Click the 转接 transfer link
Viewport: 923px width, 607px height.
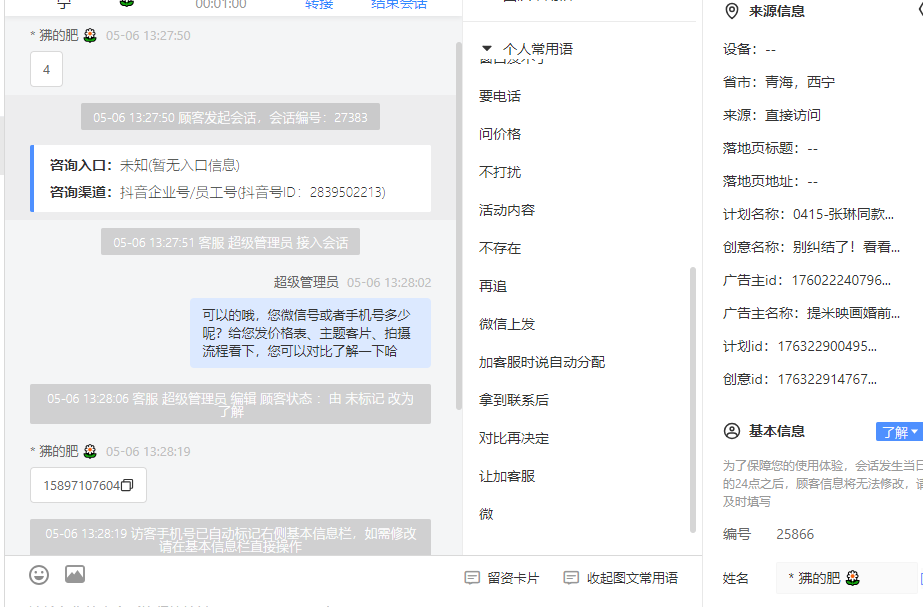point(319,5)
